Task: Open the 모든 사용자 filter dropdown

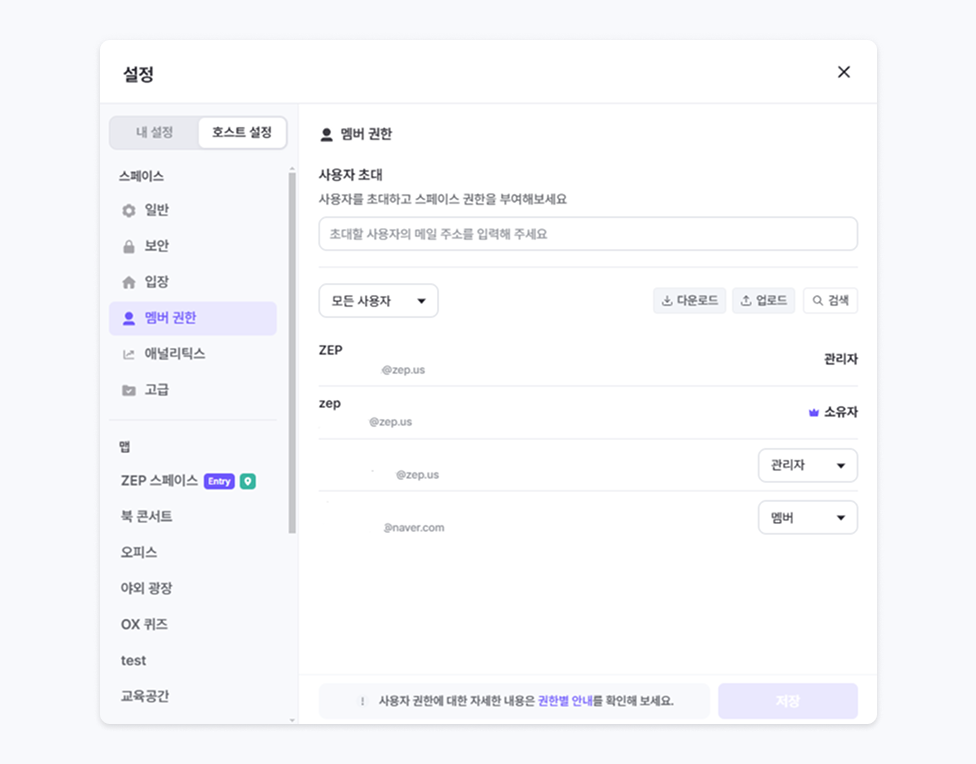Action: (378, 300)
